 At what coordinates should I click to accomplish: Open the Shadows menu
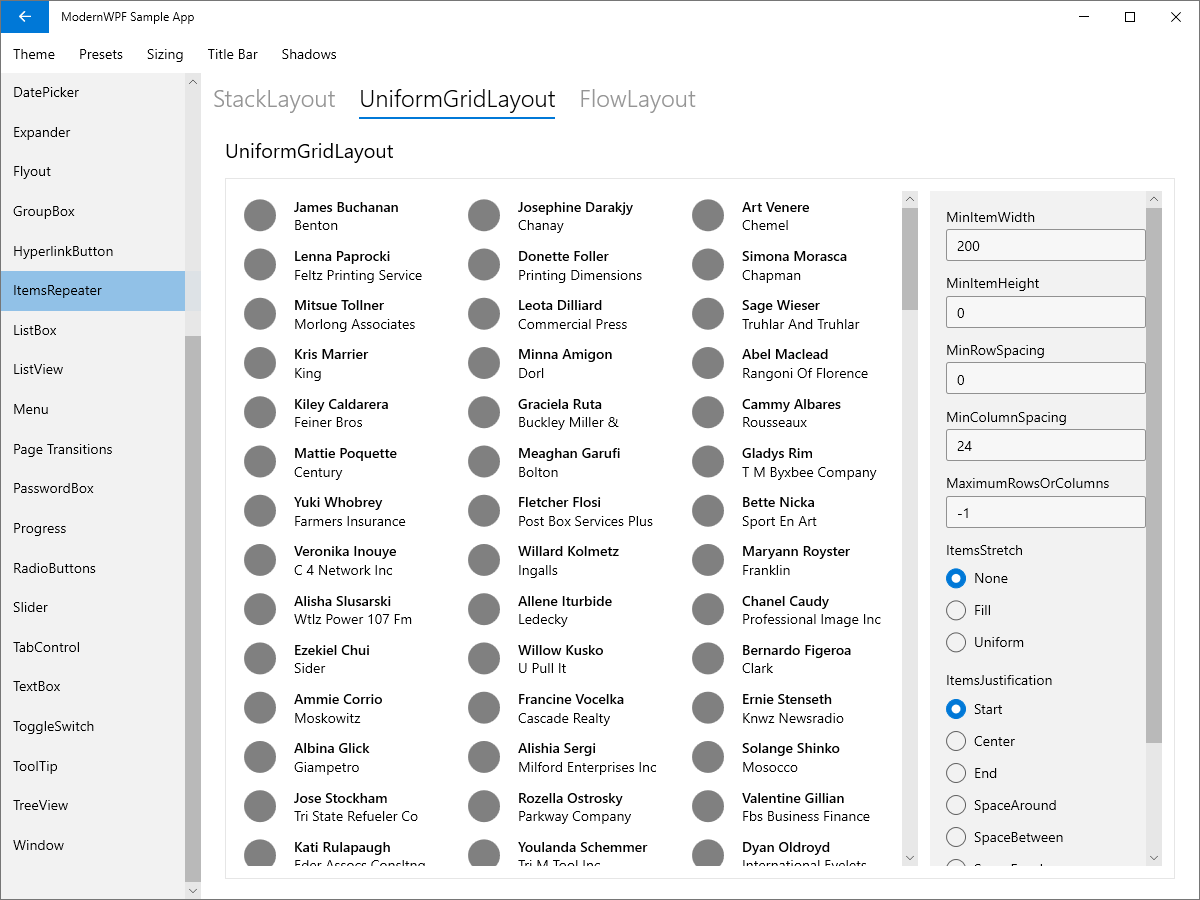(x=309, y=54)
